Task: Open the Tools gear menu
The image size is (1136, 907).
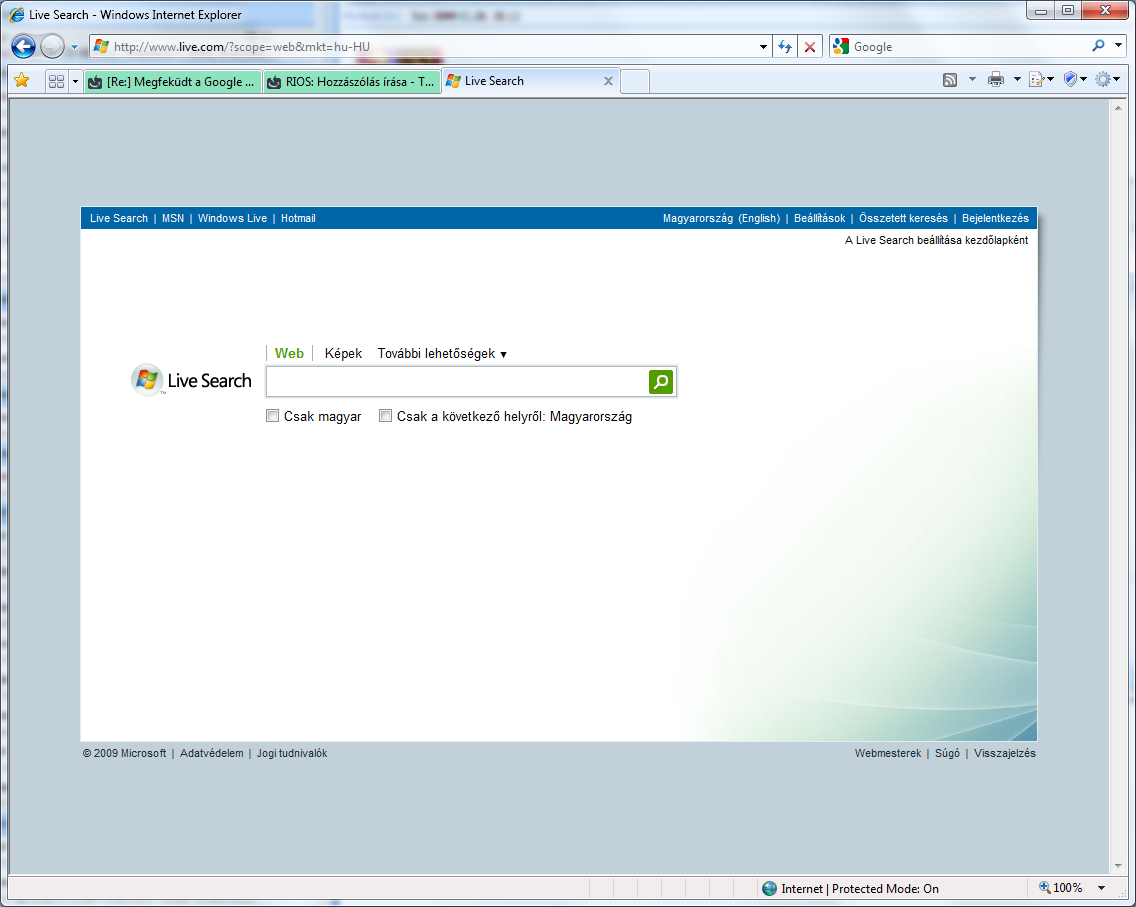Action: [1107, 80]
